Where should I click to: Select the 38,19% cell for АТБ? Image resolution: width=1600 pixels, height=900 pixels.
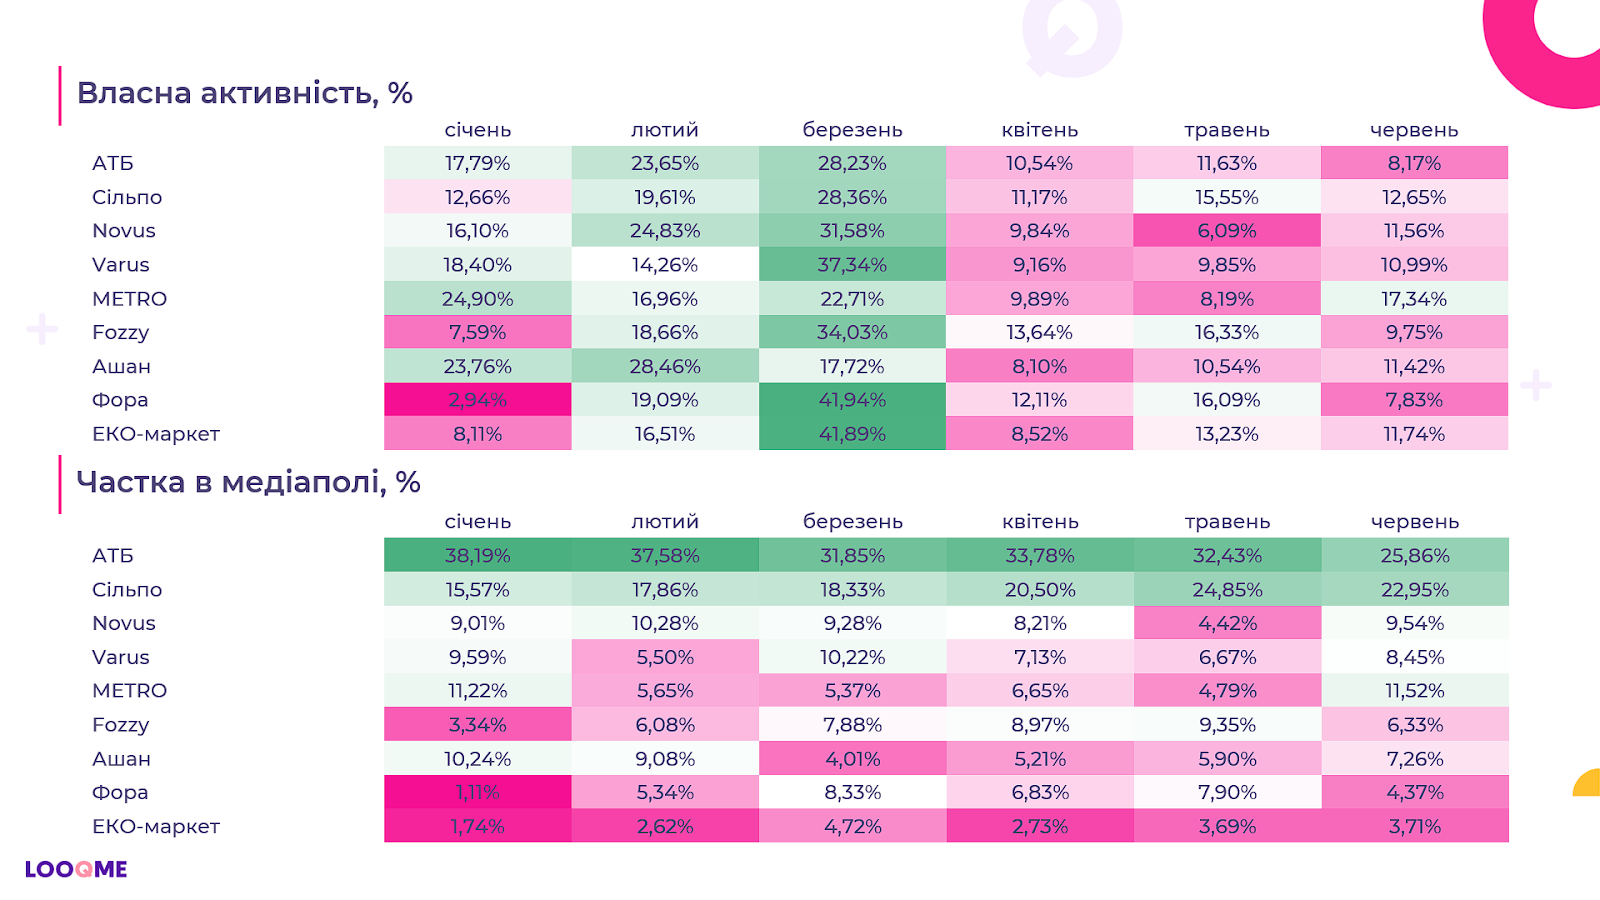coord(478,556)
